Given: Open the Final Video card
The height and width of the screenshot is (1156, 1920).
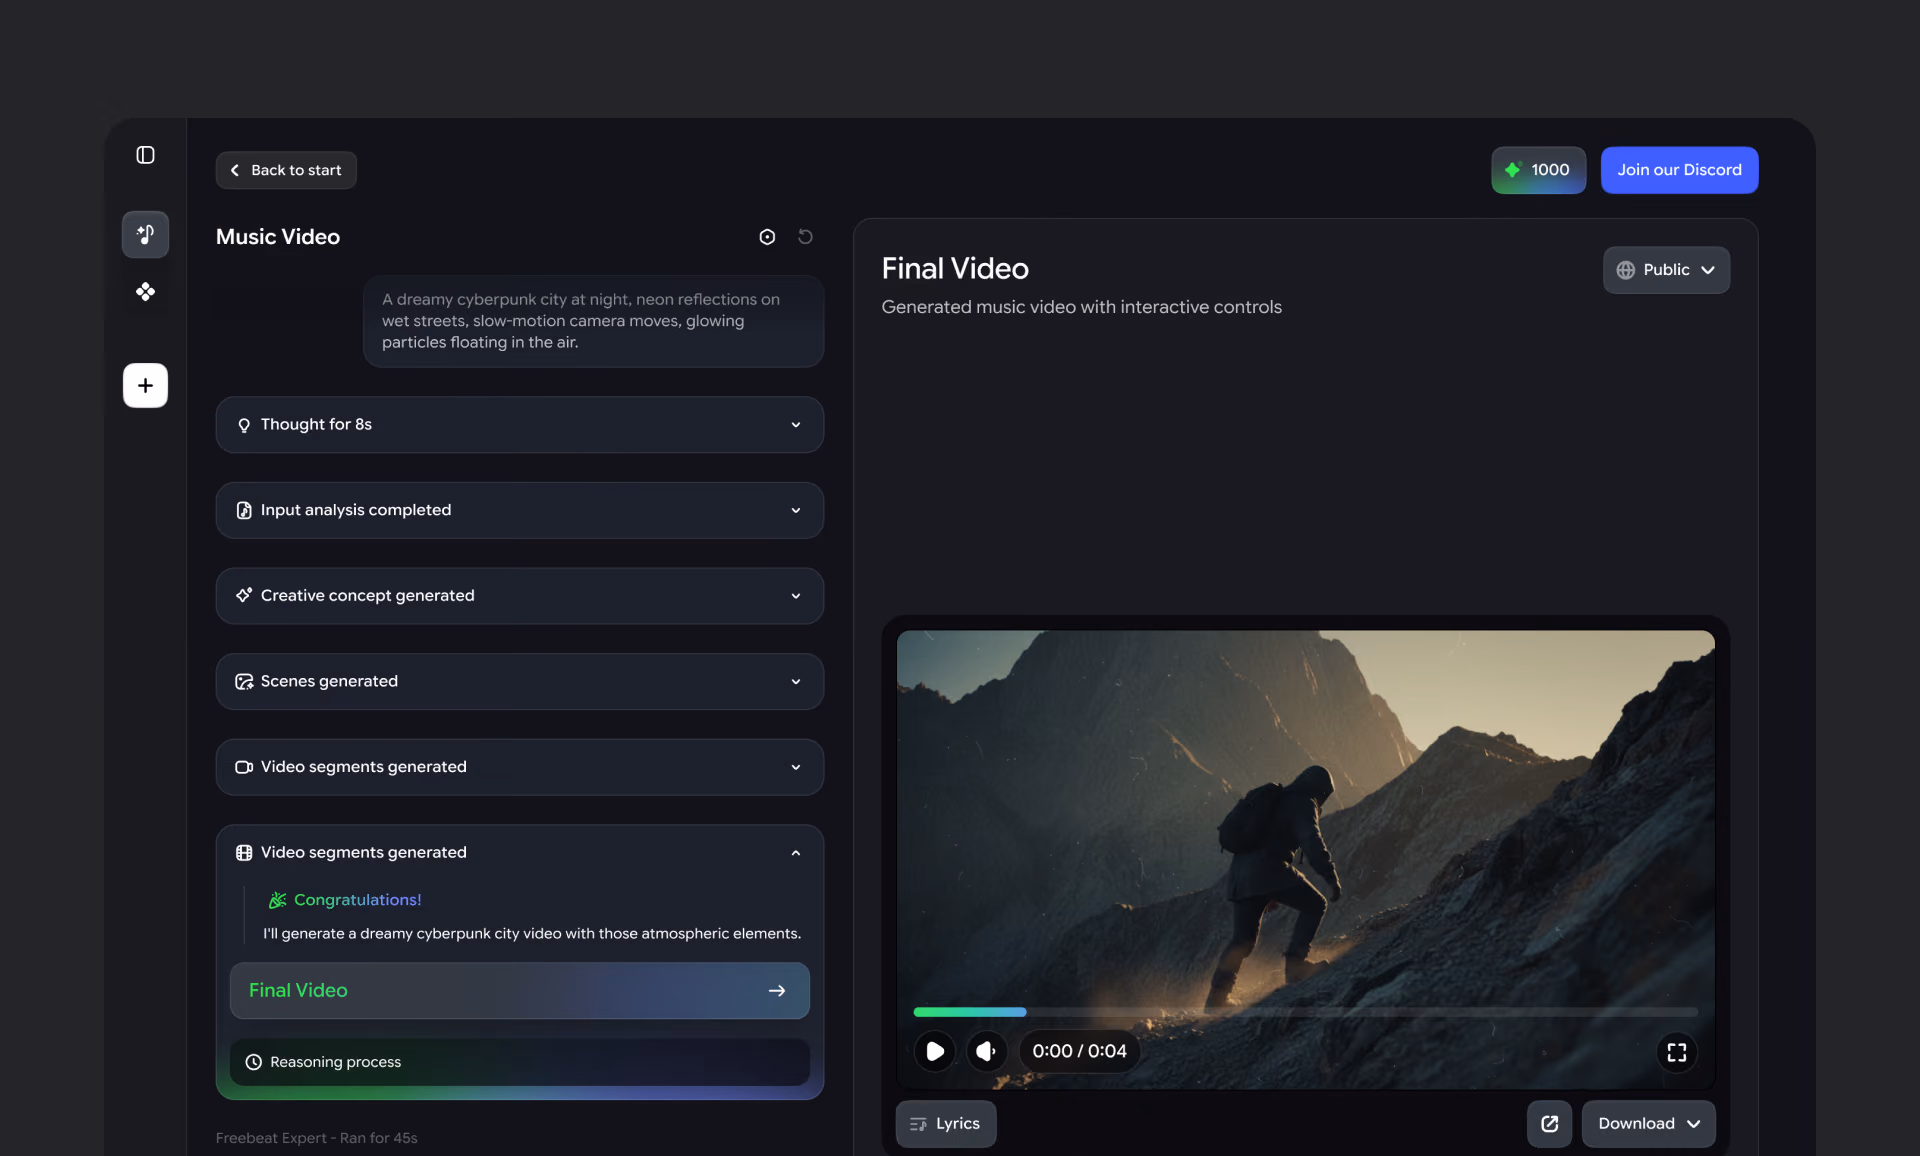Looking at the screenshot, I should [520, 991].
